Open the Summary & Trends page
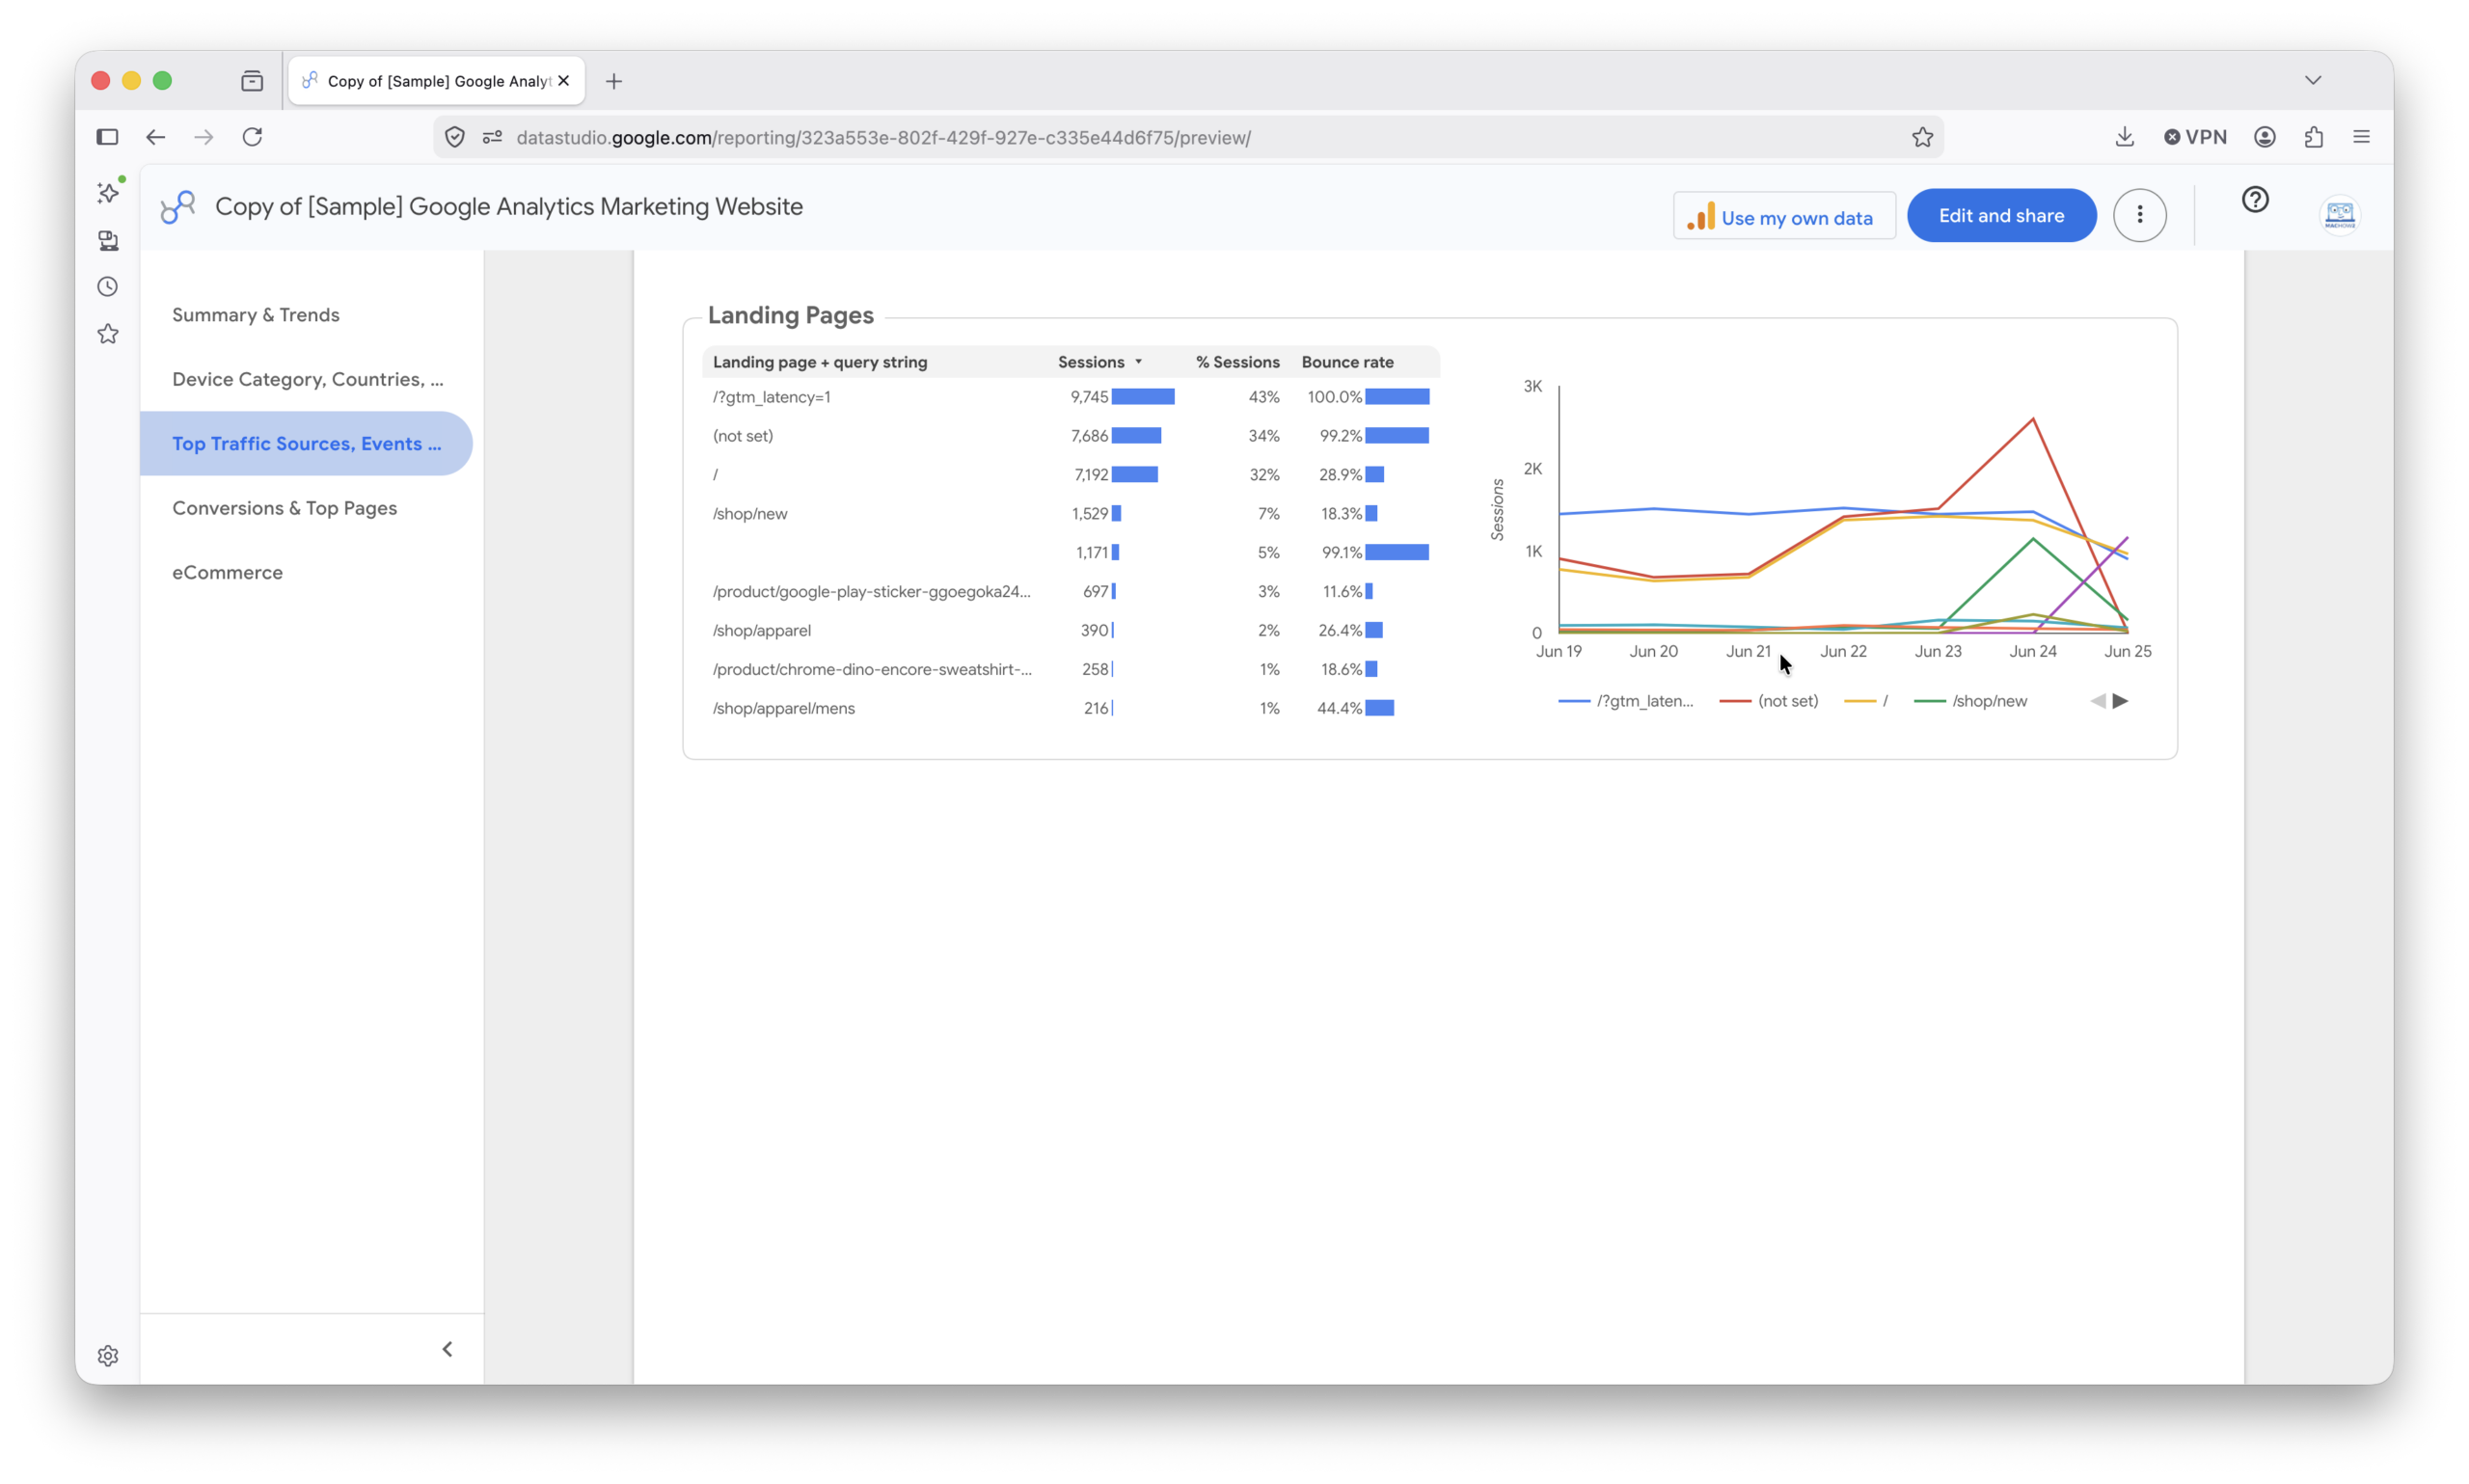Viewport: 2469px width, 1484px height. (256, 315)
